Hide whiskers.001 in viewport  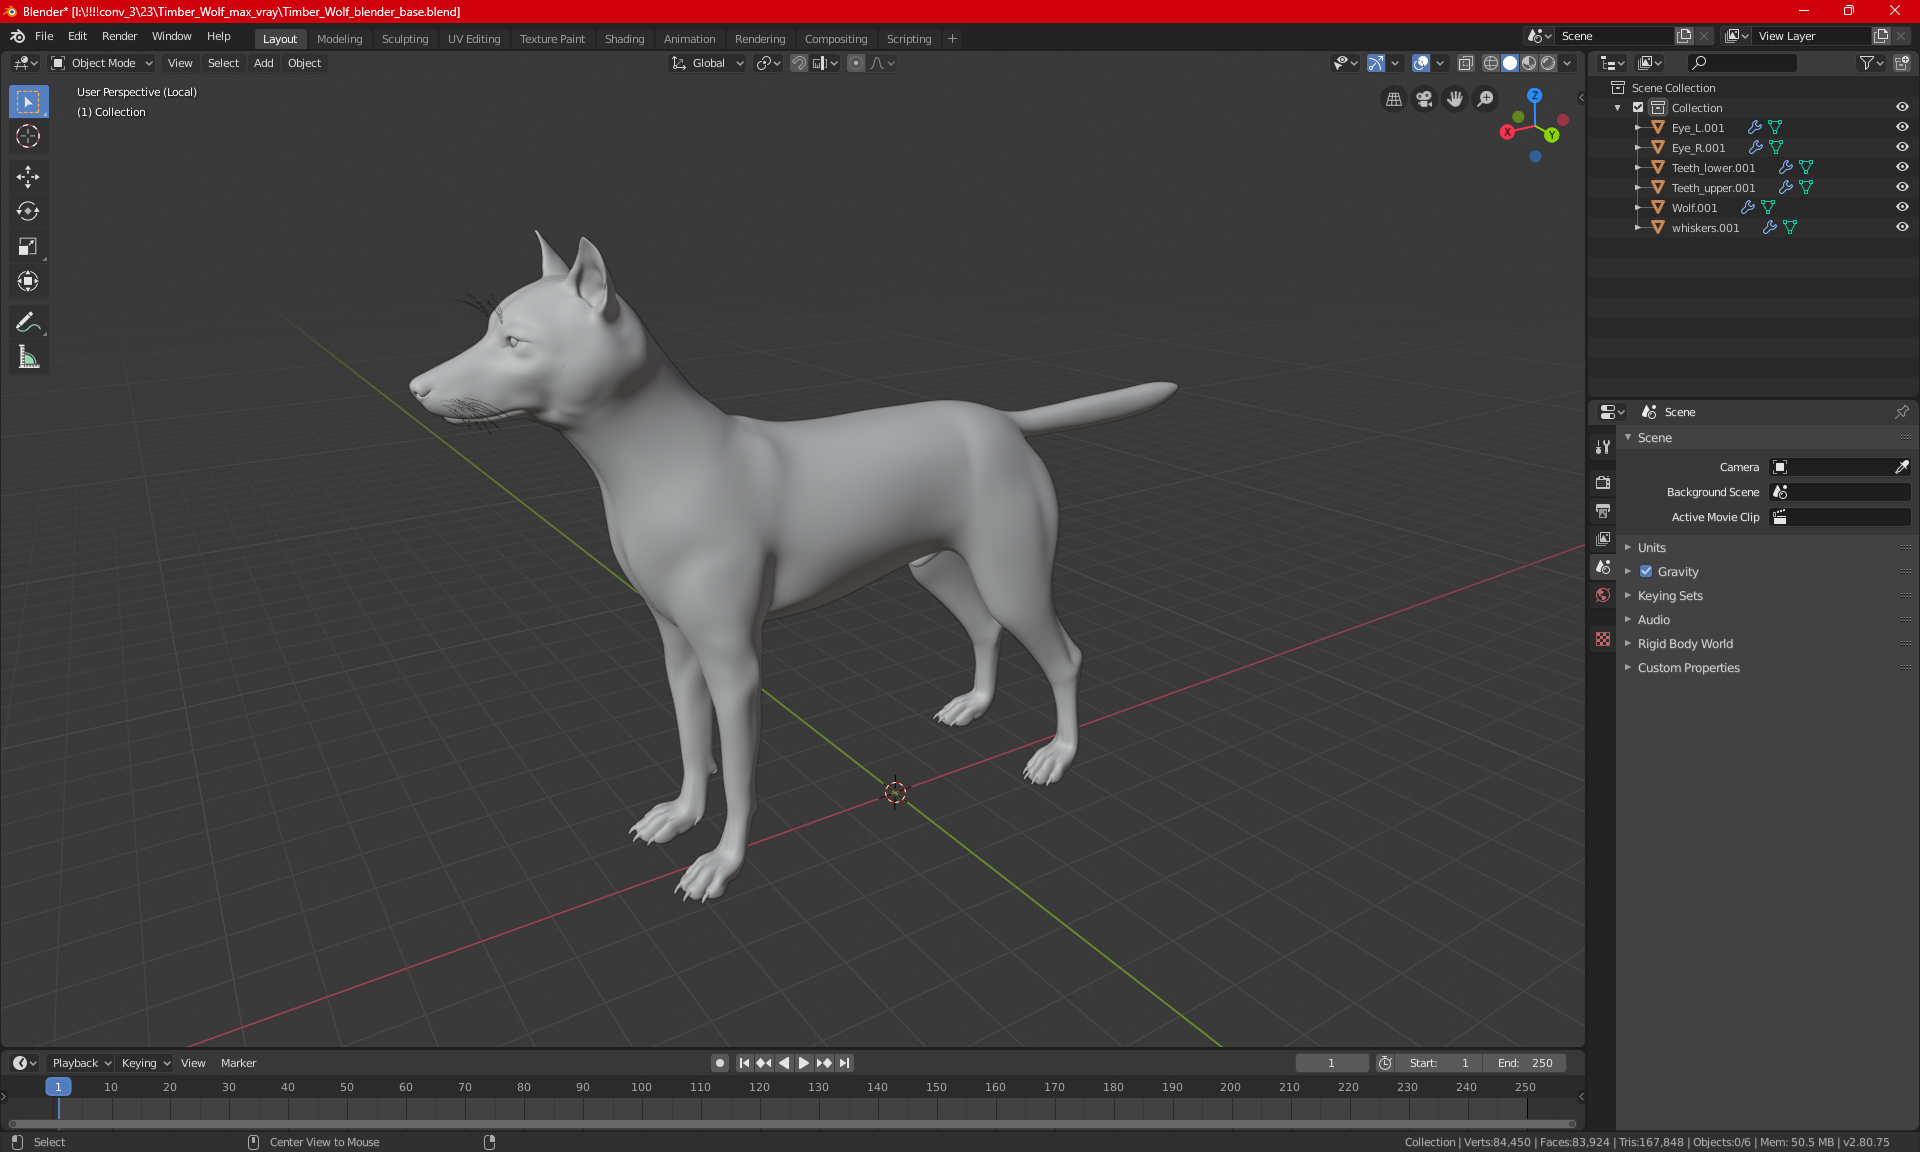(x=1902, y=227)
